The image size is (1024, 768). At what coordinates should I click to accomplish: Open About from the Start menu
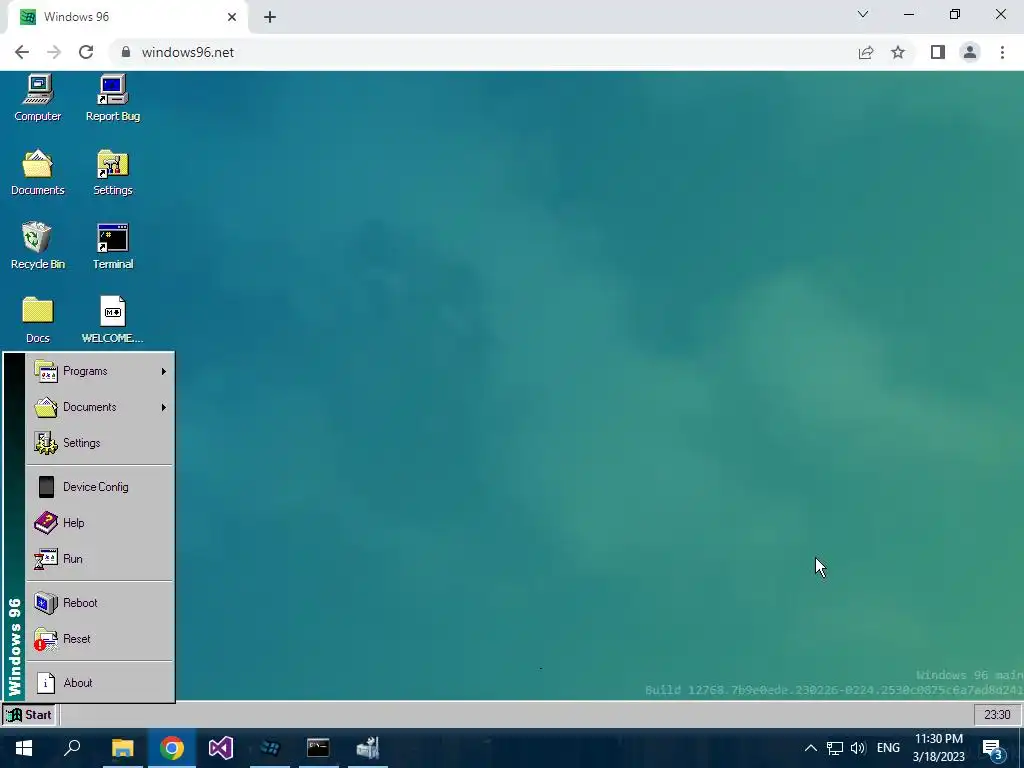100,682
